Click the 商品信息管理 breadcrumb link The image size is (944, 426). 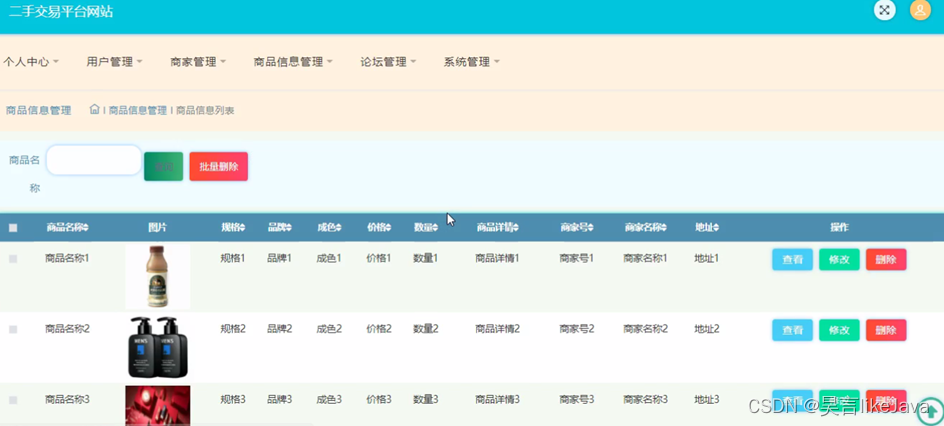coord(138,110)
